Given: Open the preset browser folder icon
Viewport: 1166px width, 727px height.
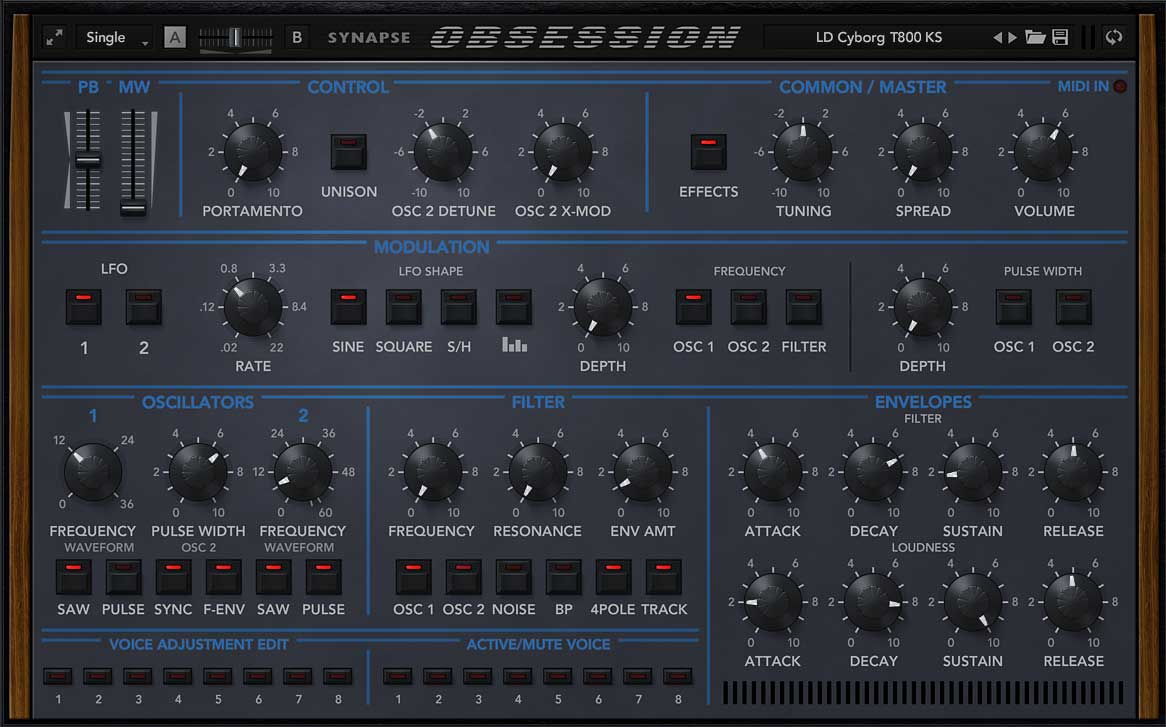Looking at the screenshot, I should point(1036,37).
